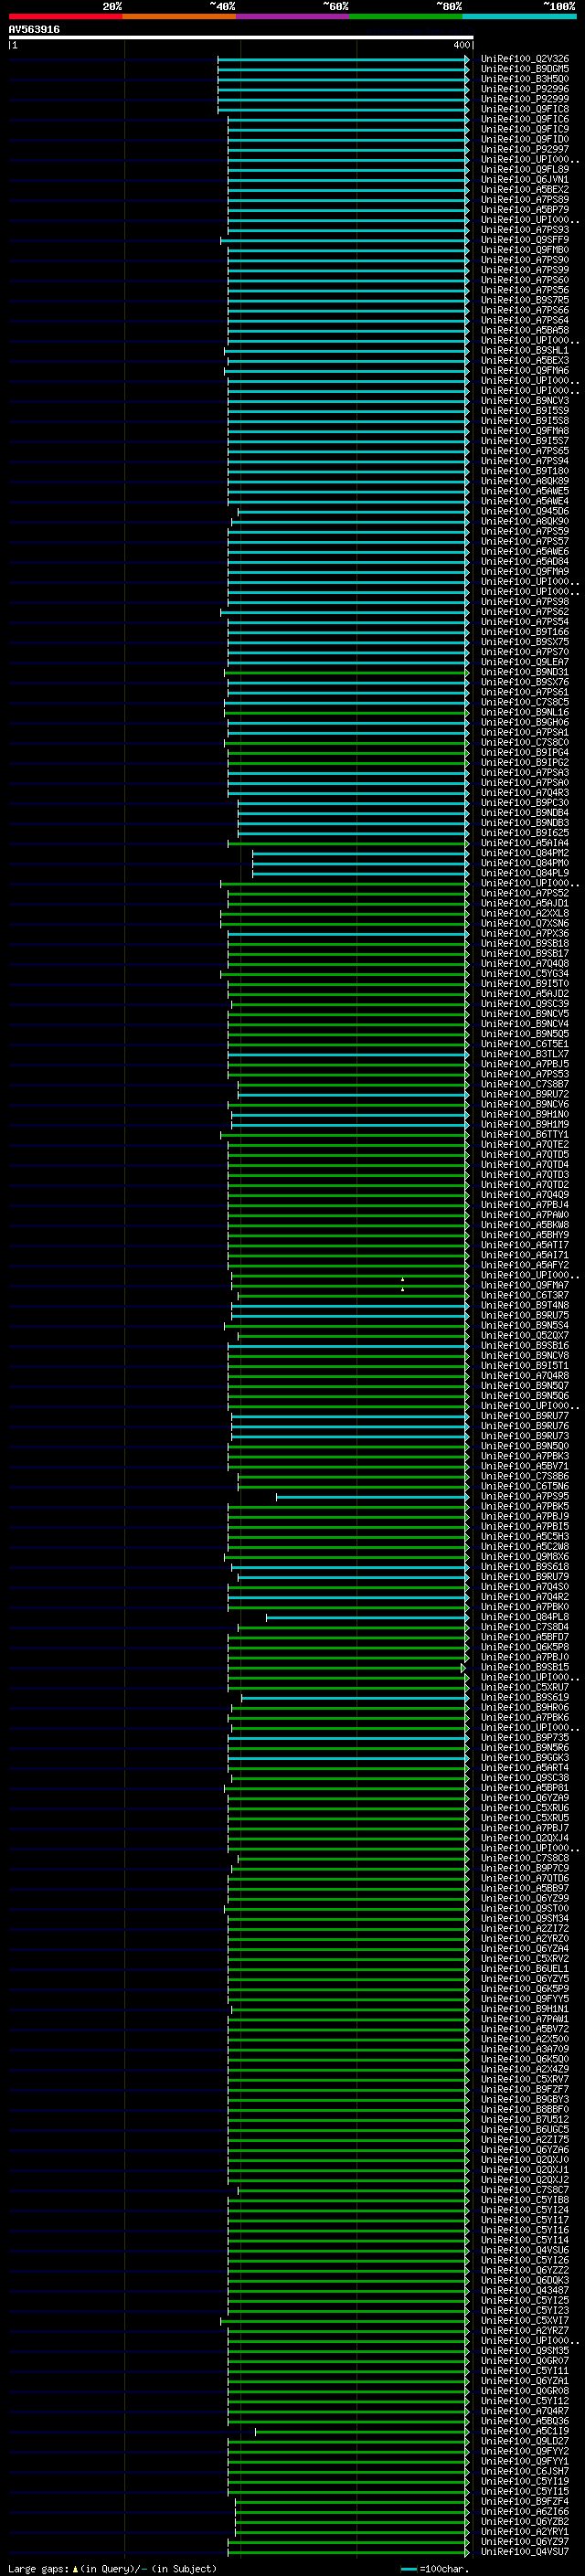Screen dimensions: 585x2576
Task: Select the UniRef100_B6TTY1 hit name
Action: coord(525,1134)
